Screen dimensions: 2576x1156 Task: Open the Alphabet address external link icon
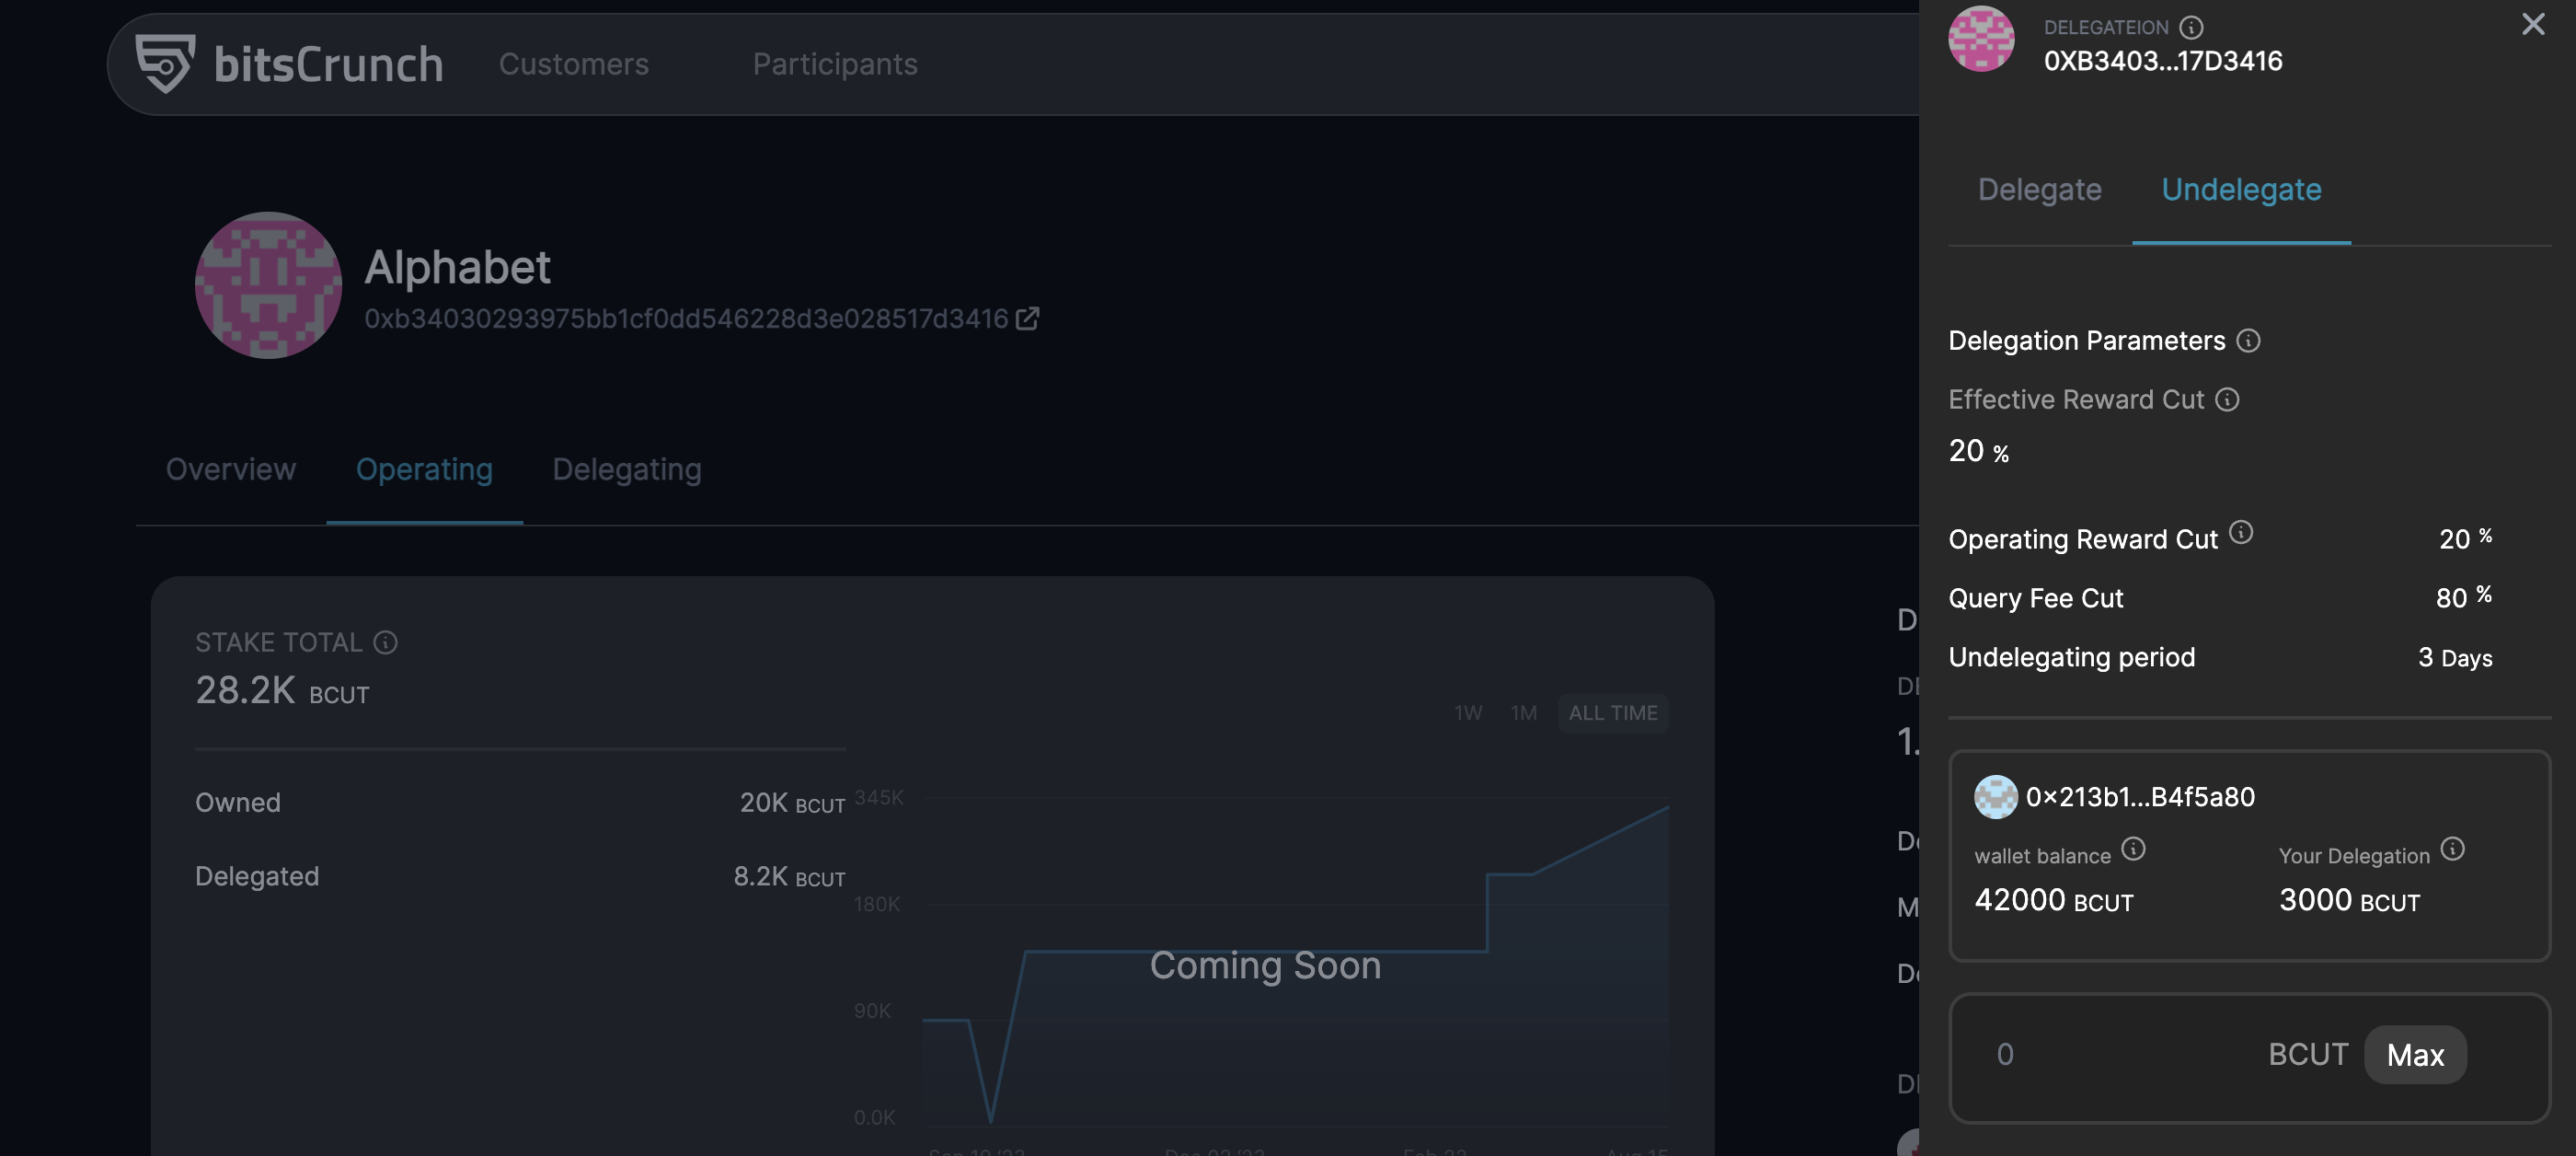click(x=1027, y=318)
